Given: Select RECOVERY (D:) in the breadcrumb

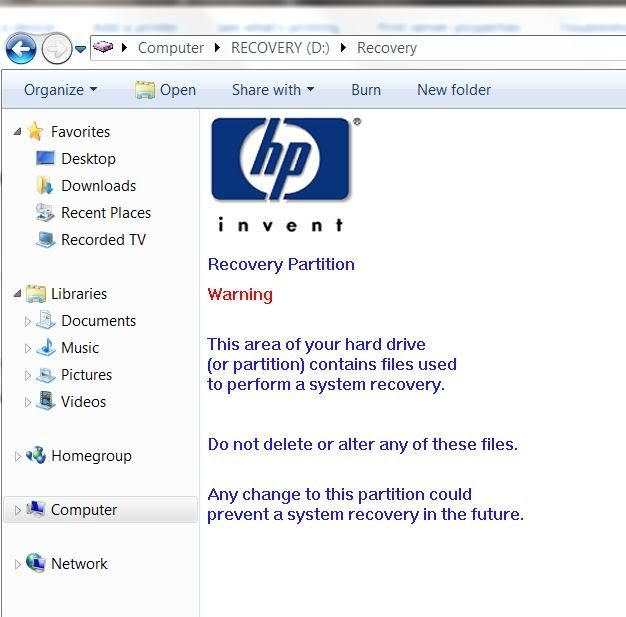Looking at the screenshot, I should click(x=280, y=48).
